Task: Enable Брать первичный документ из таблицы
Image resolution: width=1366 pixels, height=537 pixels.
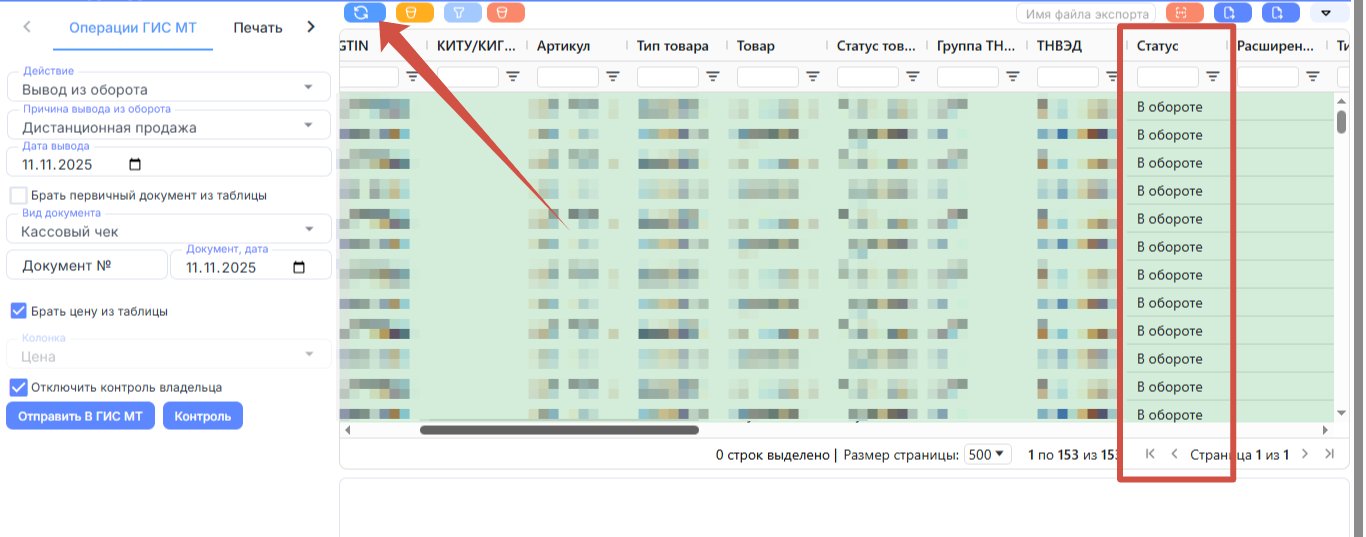Action: coord(18,195)
